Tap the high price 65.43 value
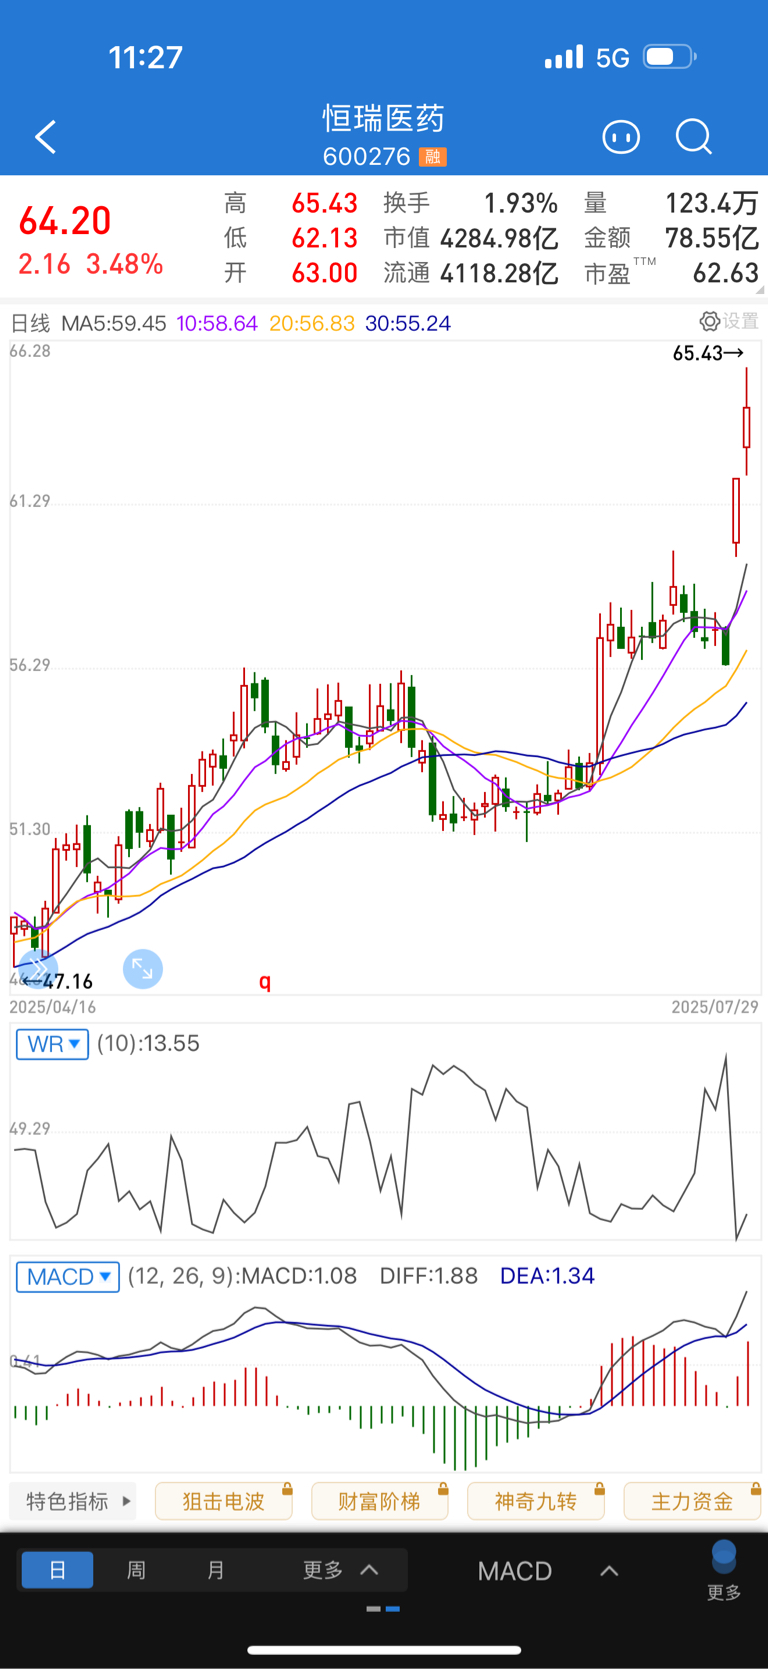The image size is (768, 1669). 325,203
